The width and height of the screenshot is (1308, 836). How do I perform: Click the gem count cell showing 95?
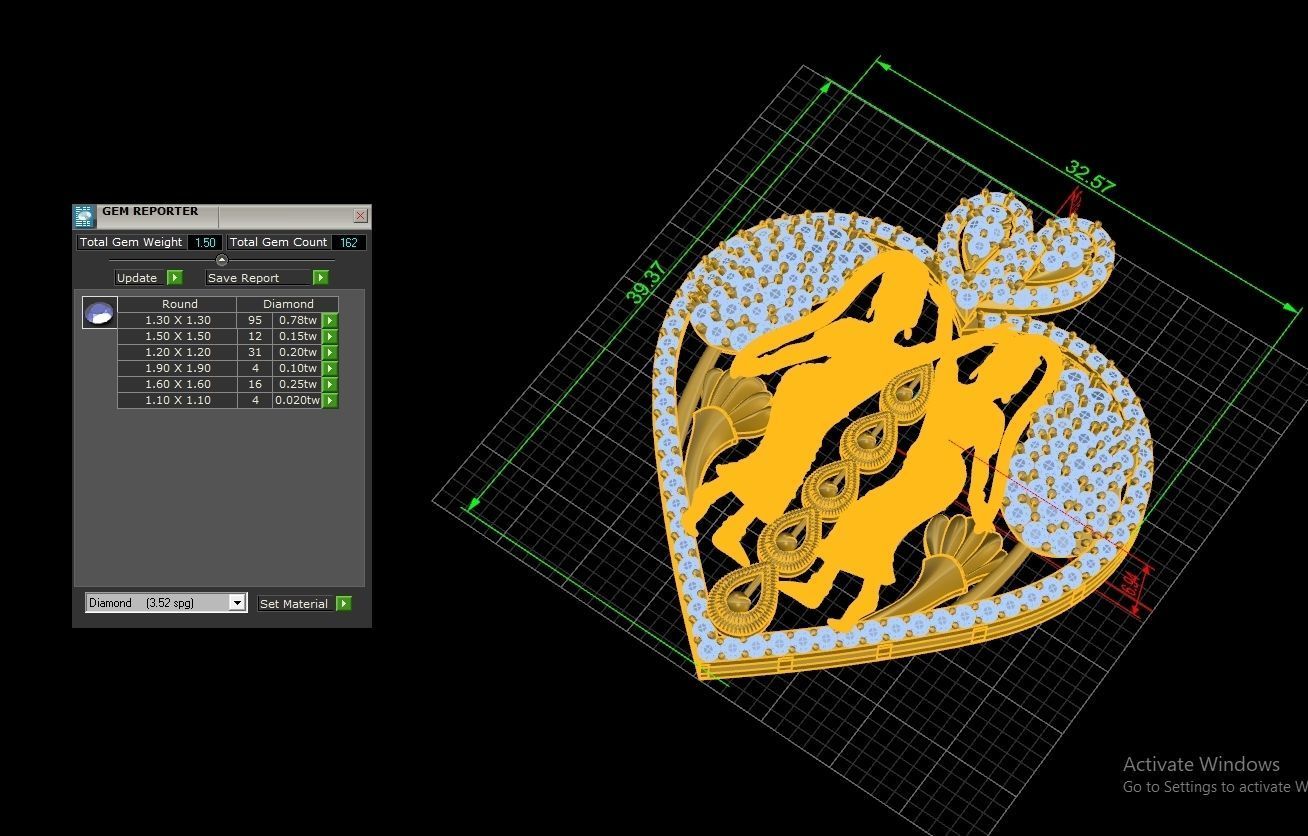click(255, 321)
